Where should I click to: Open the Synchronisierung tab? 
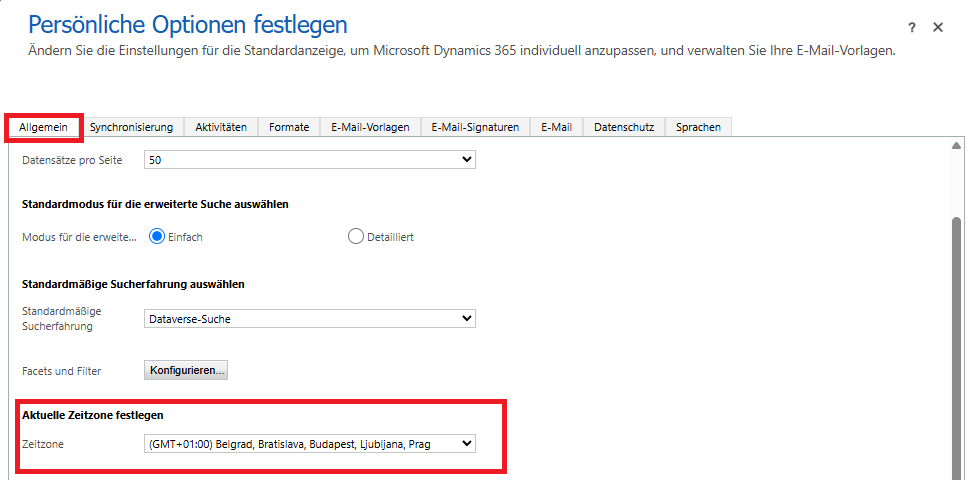(x=131, y=127)
